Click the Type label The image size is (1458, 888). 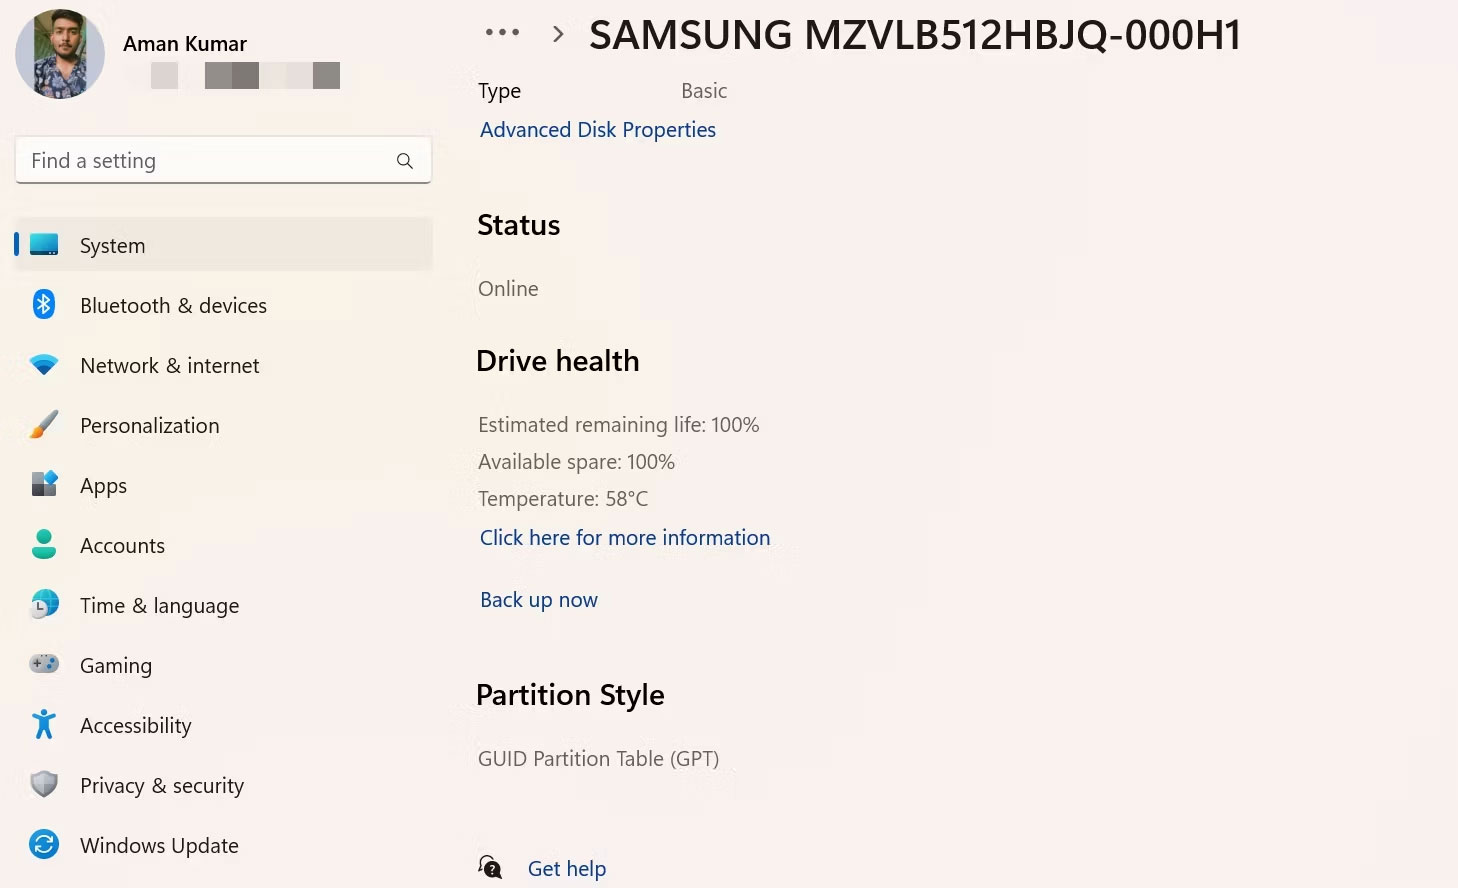coord(500,92)
